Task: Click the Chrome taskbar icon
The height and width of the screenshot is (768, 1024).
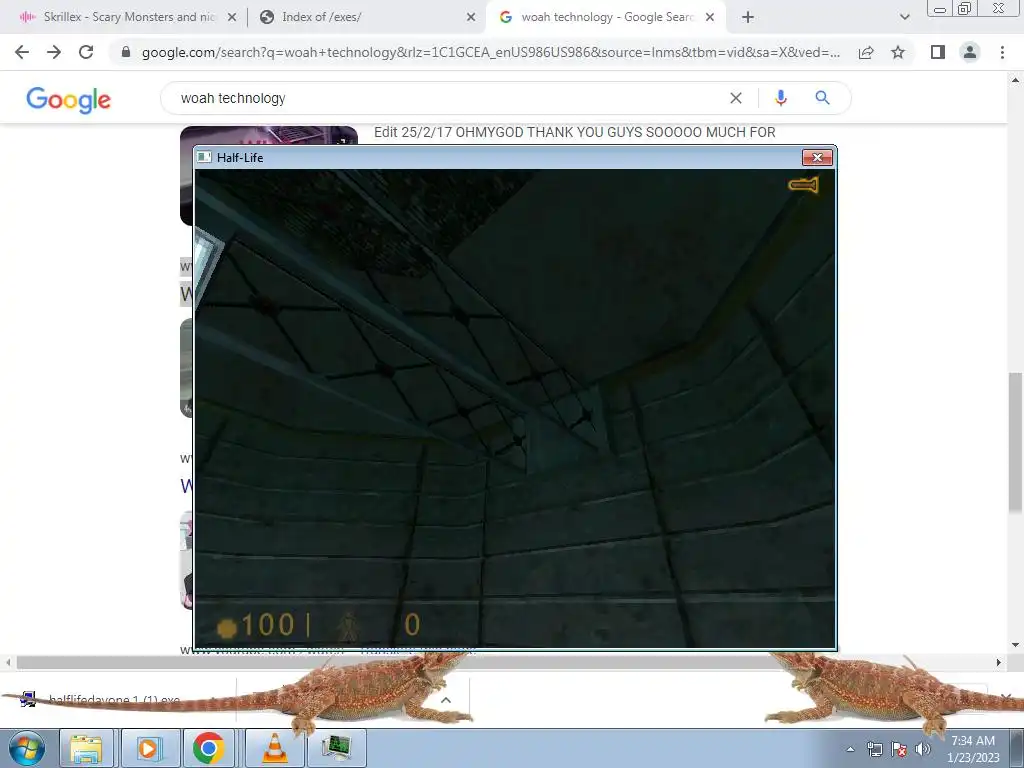Action: pyautogui.click(x=209, y=748)
